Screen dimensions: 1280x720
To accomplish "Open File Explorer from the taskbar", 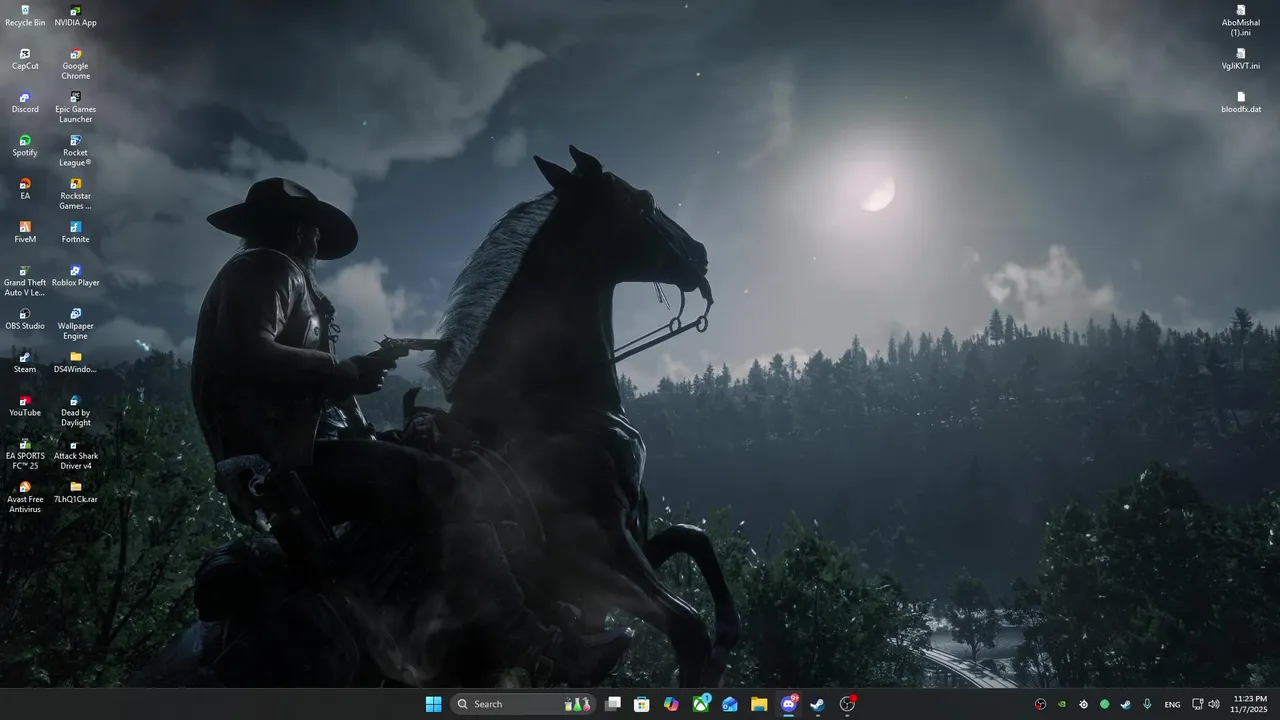I will [759, 704].
